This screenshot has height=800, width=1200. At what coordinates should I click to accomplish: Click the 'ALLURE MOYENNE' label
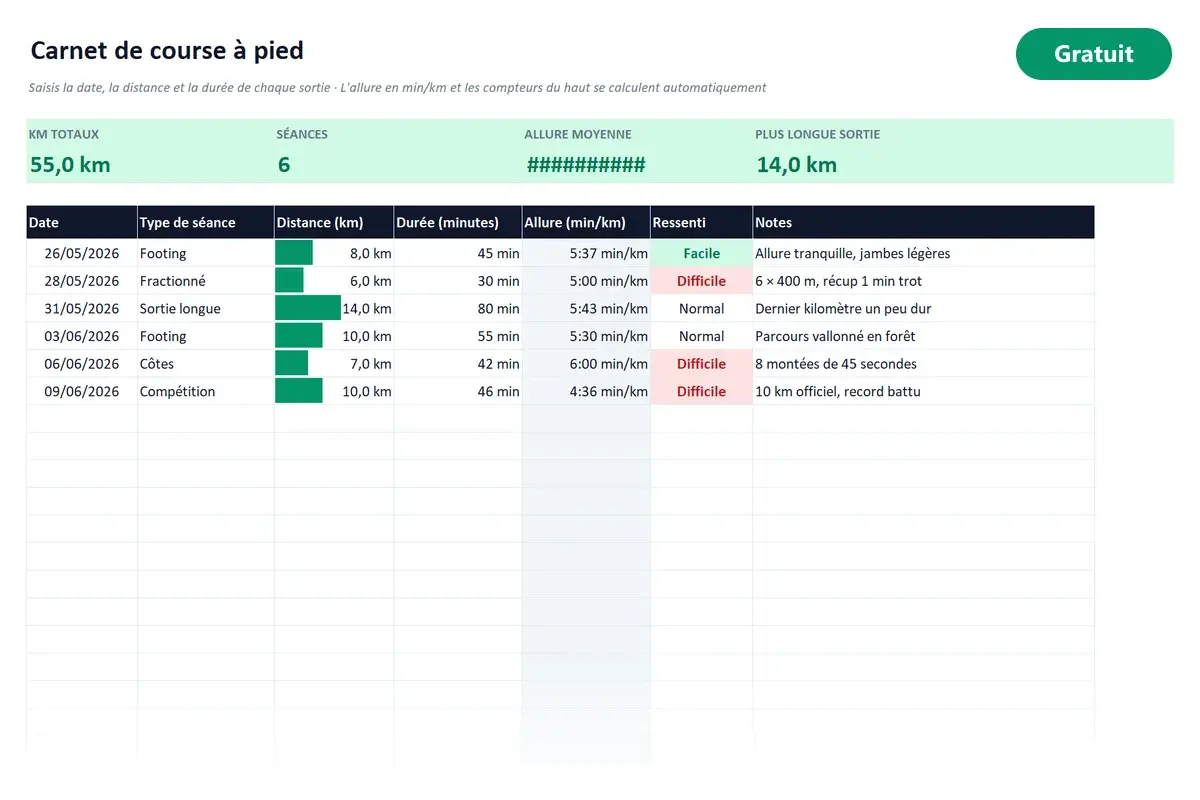coord(578,134)
